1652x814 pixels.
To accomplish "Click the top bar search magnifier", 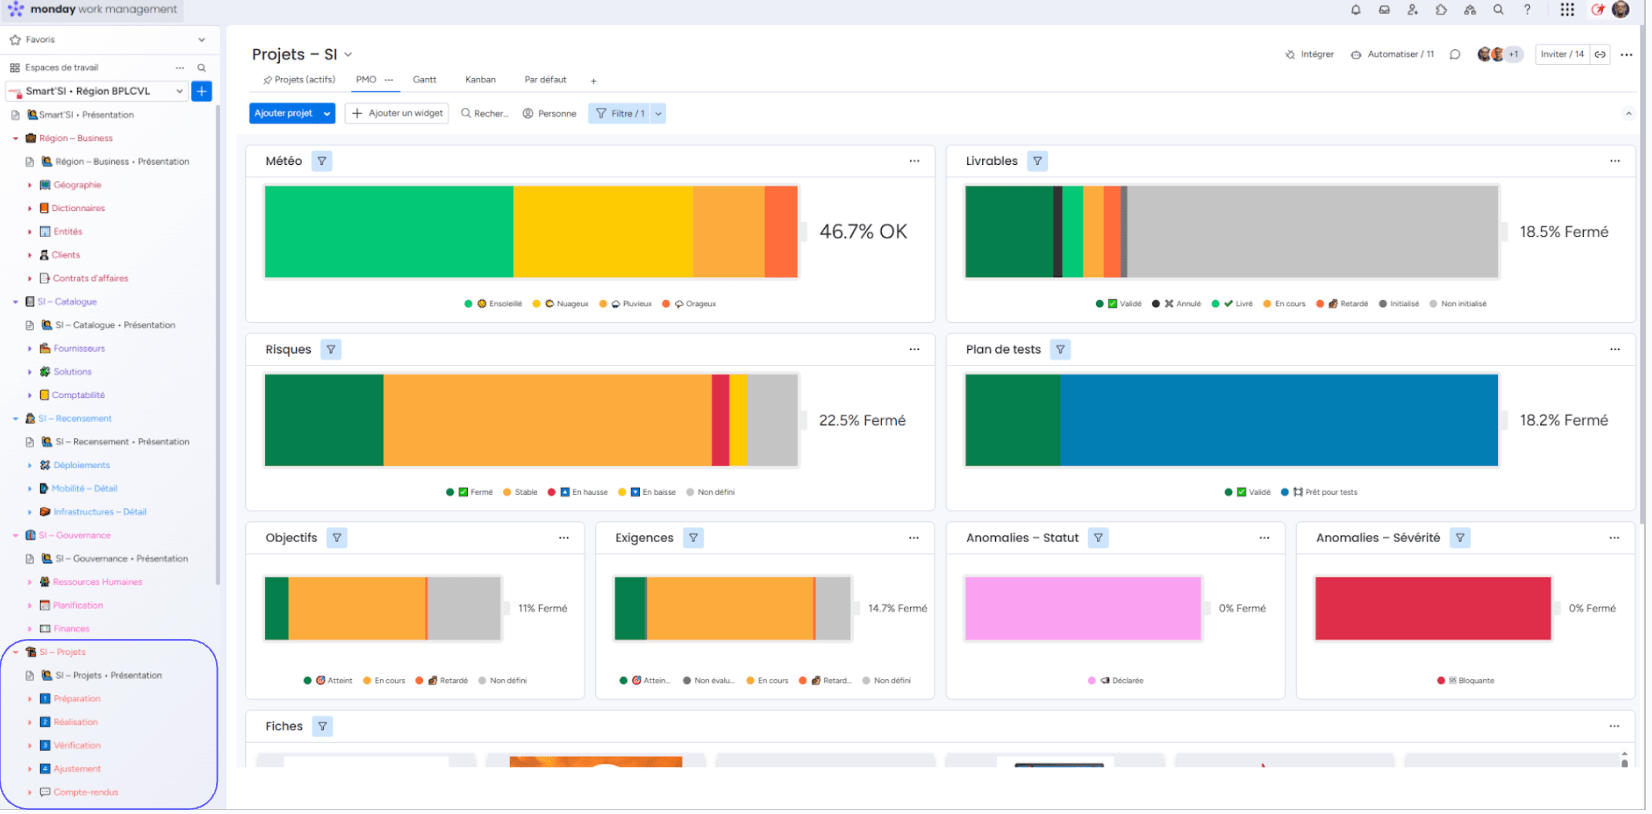I will click(x=1498, y=10).
